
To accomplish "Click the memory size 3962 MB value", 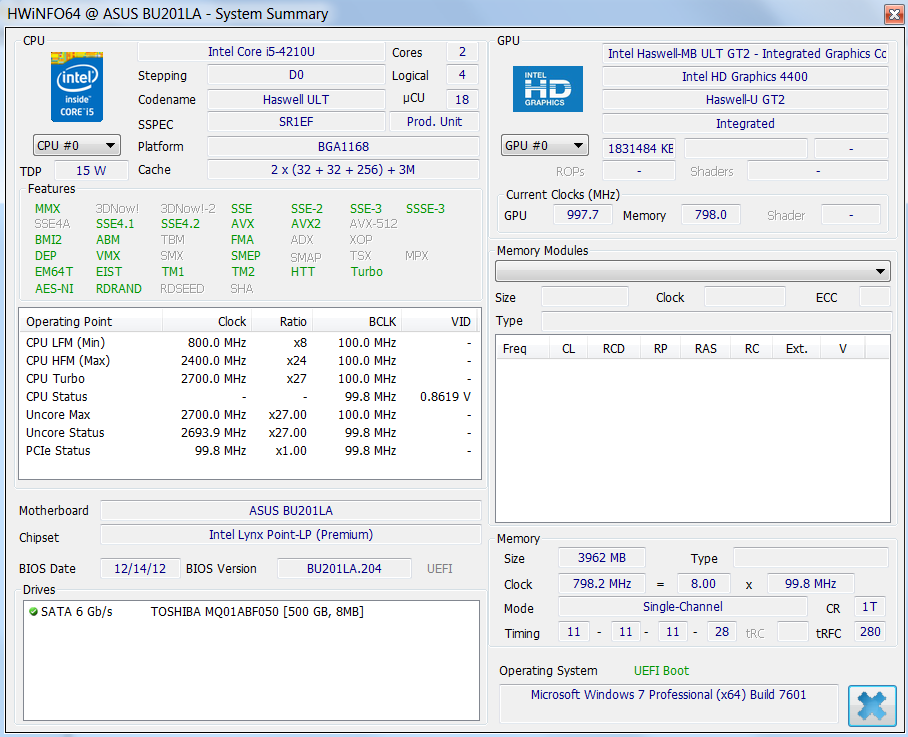I will click(x=602, y=558).
